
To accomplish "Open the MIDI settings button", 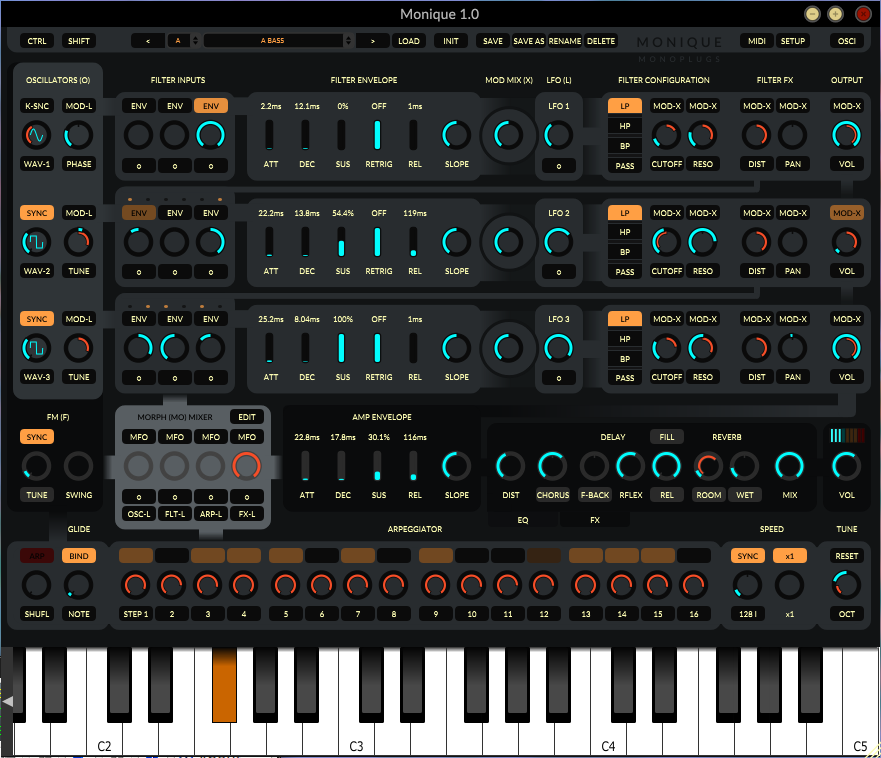I will tap(757, 41).
